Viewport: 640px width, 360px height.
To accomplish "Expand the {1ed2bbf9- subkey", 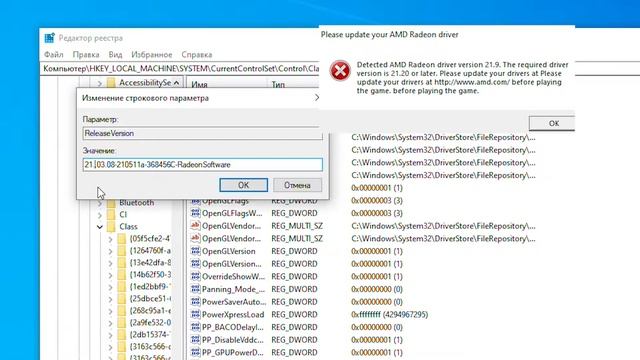I will pos(111,287).
